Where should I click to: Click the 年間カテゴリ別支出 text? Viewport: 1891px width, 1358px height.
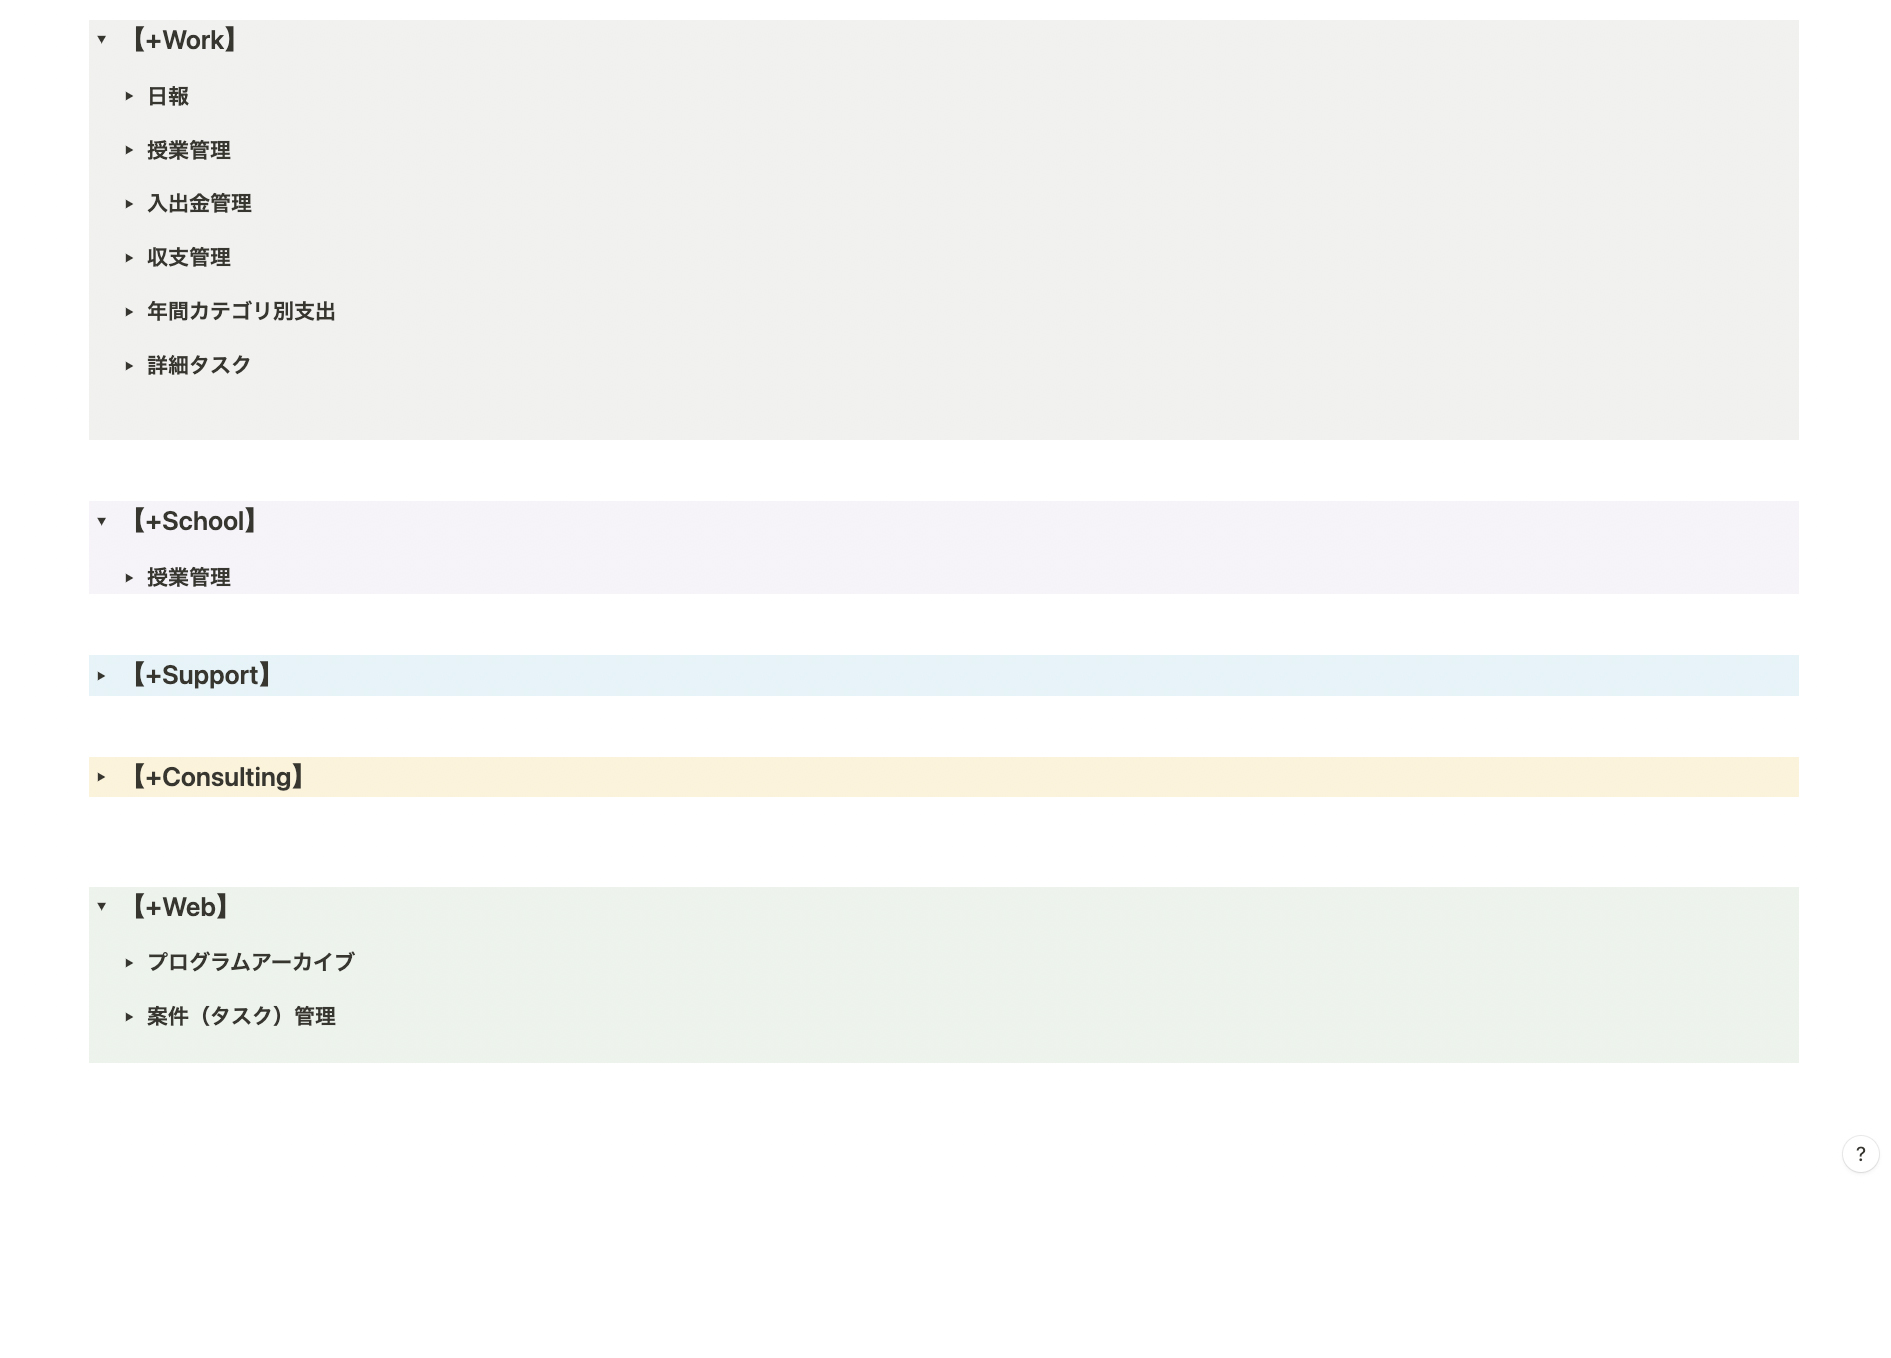coord(241,312)
